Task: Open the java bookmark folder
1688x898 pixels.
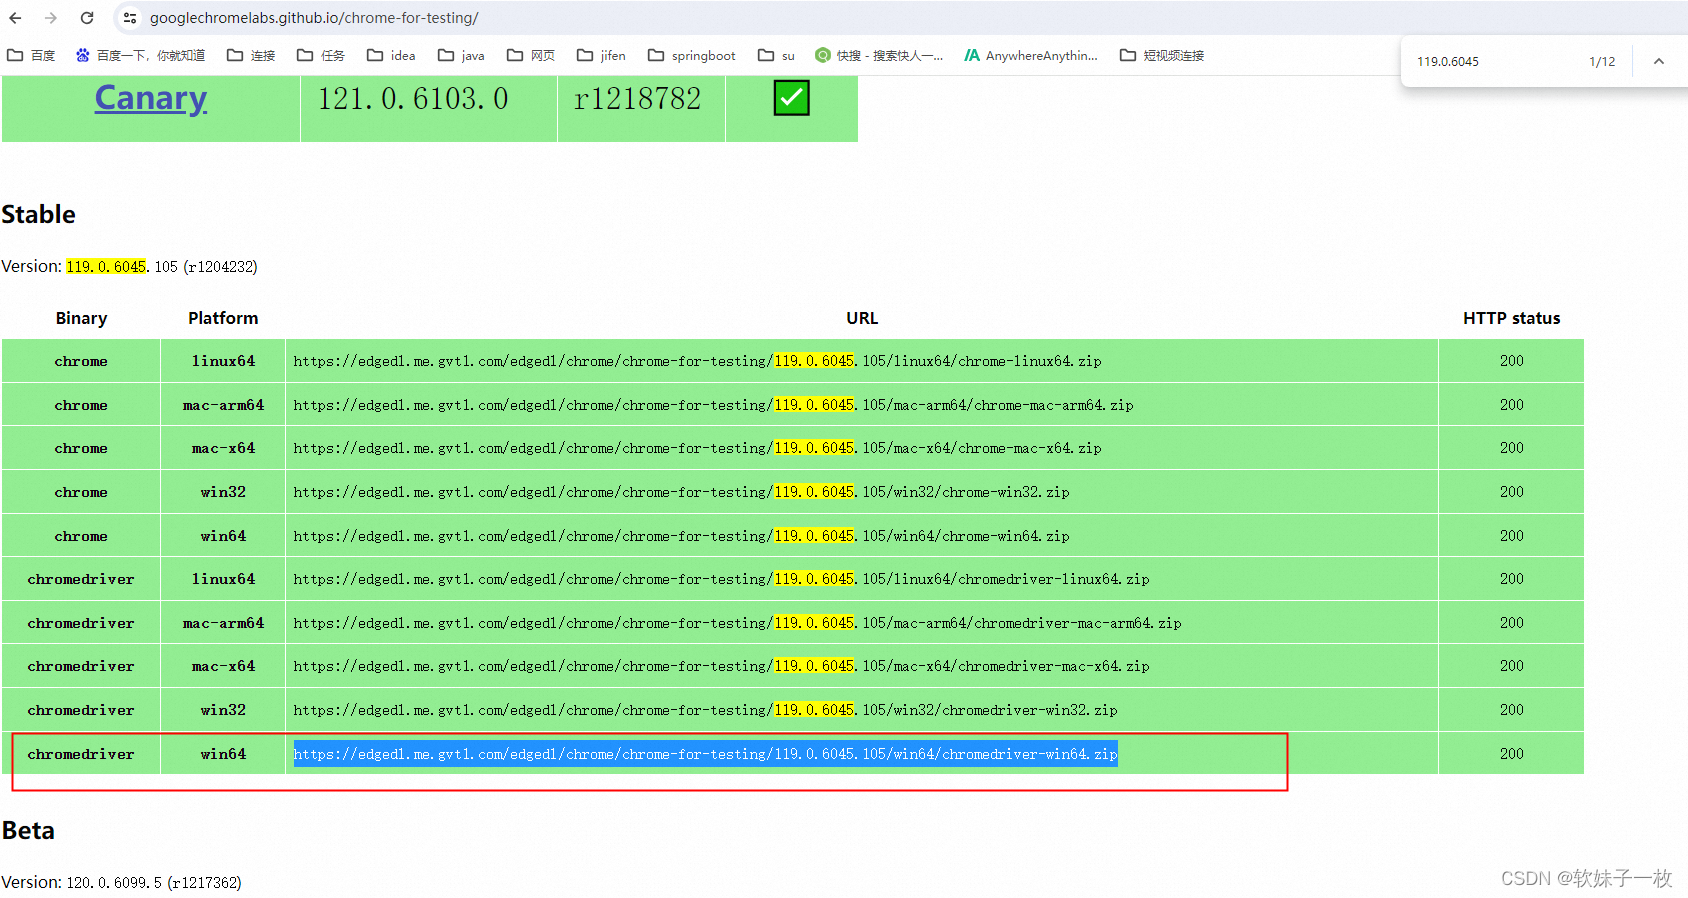Action: (461, 56)
